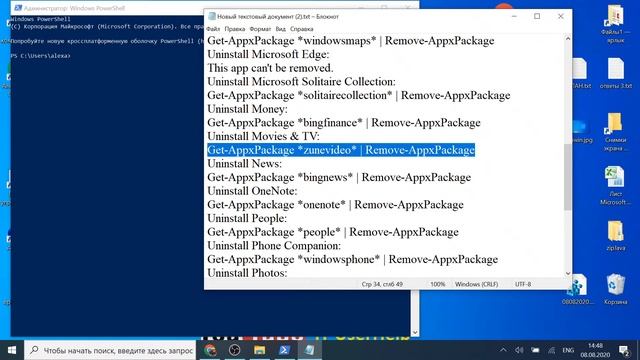Open OBS Studio from the taskbar
The width and height of the screenshot is (640, 360).
pos(235,350)
